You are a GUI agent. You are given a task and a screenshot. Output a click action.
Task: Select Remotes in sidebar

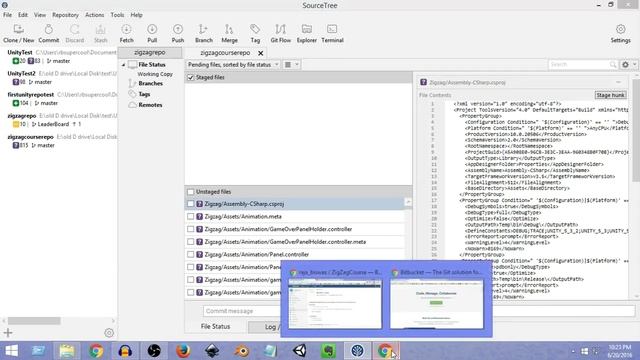click(x=151, y=105)
